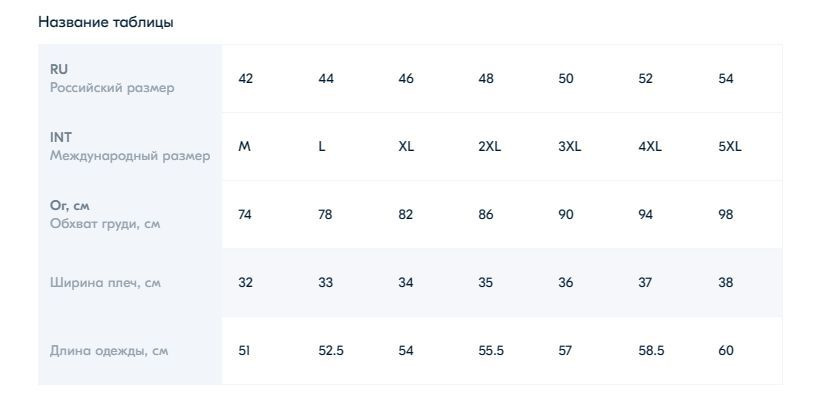
Task: Click international size M cell
Action: (x=244, y=147)
